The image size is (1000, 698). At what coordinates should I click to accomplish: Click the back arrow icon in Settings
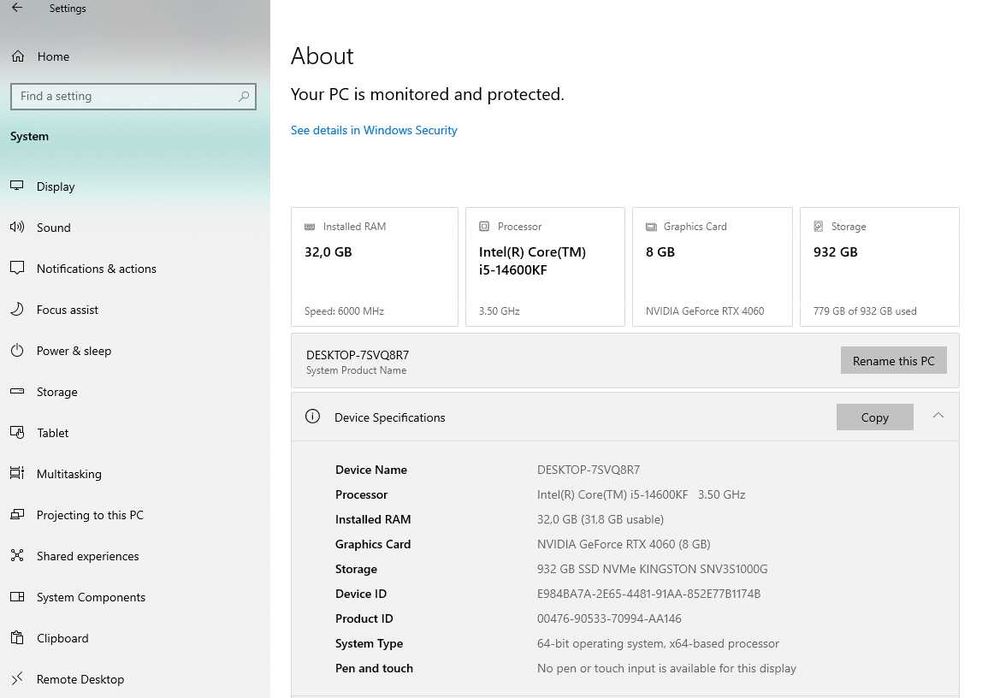tap(17, 8)
